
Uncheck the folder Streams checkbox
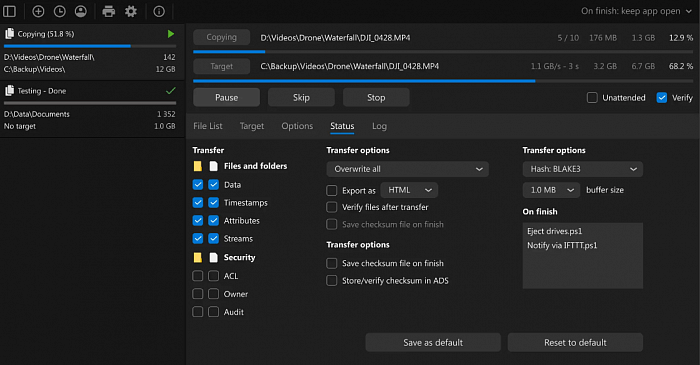(198, 239)
